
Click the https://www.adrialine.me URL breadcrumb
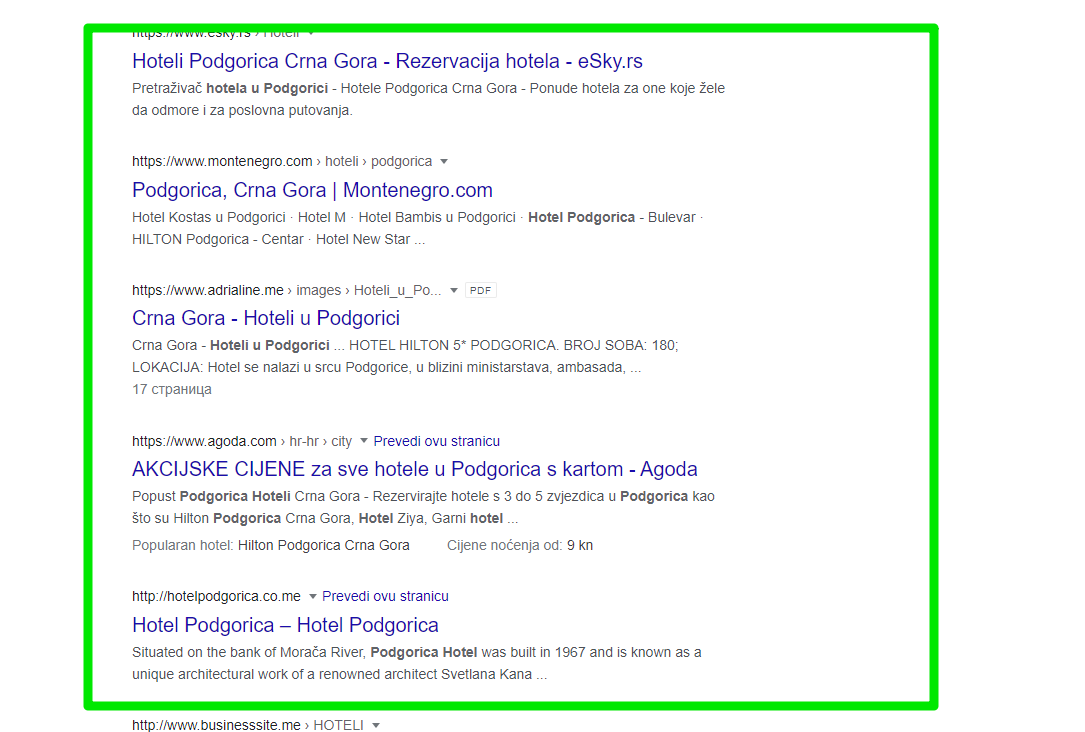286,291
